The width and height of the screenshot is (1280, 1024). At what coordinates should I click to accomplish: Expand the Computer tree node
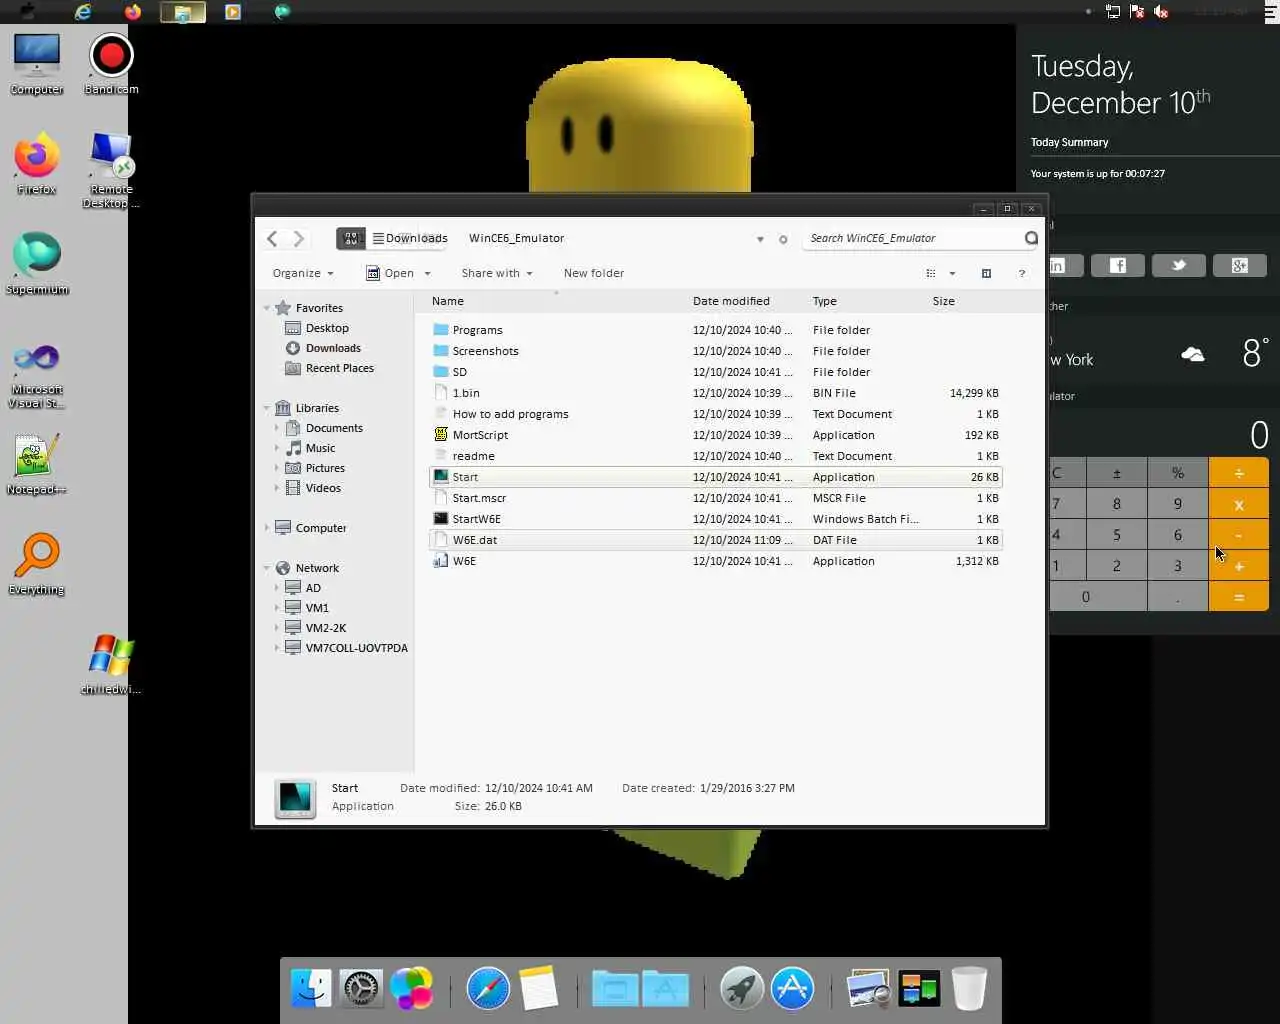(267, 528)
